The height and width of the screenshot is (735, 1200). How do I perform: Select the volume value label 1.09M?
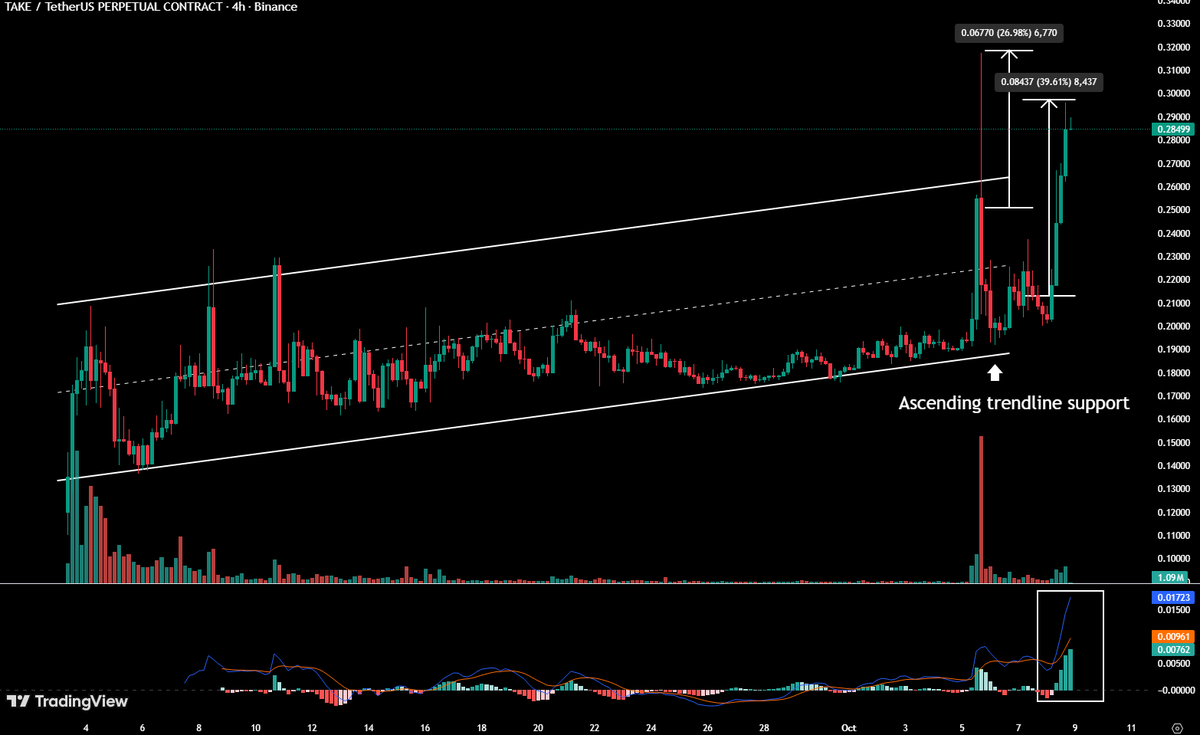1172,578
